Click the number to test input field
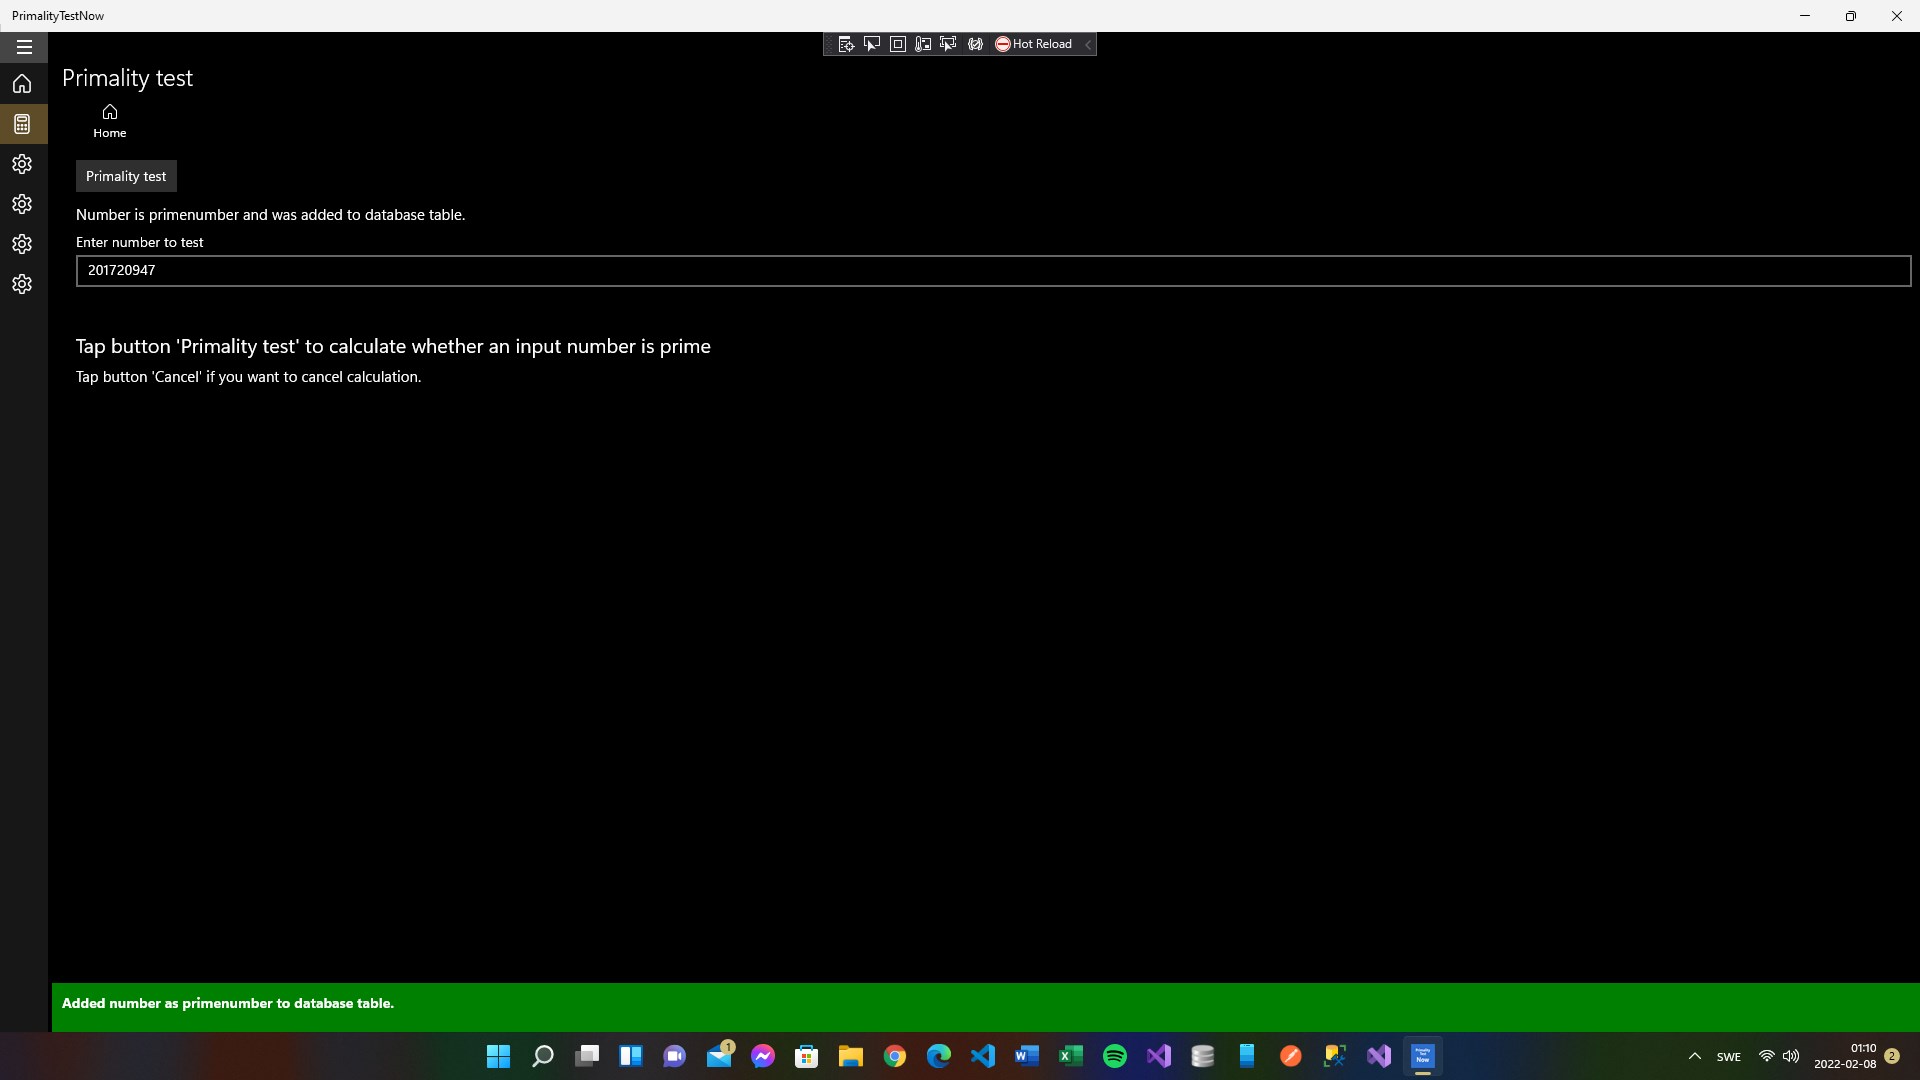This screenshot has height=1080, width=1920. 993,270
